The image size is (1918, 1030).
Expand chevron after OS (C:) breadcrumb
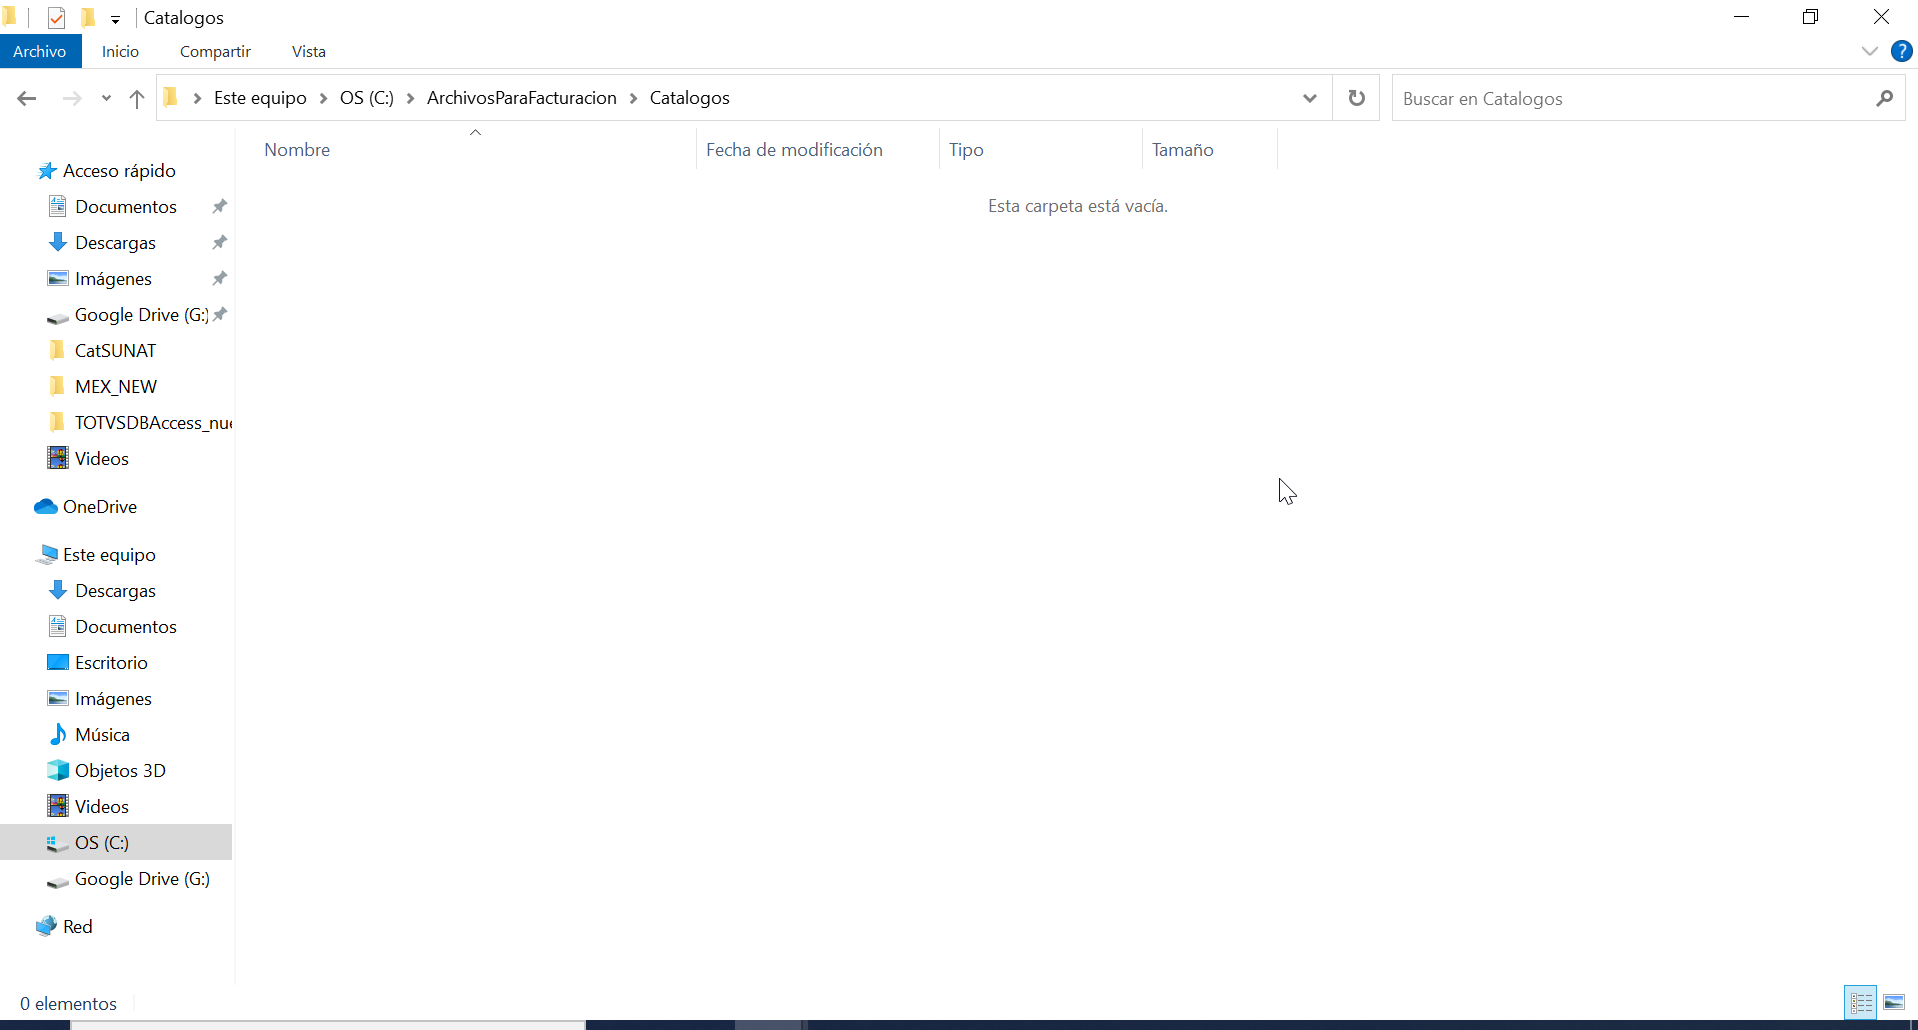pos(410,98)
